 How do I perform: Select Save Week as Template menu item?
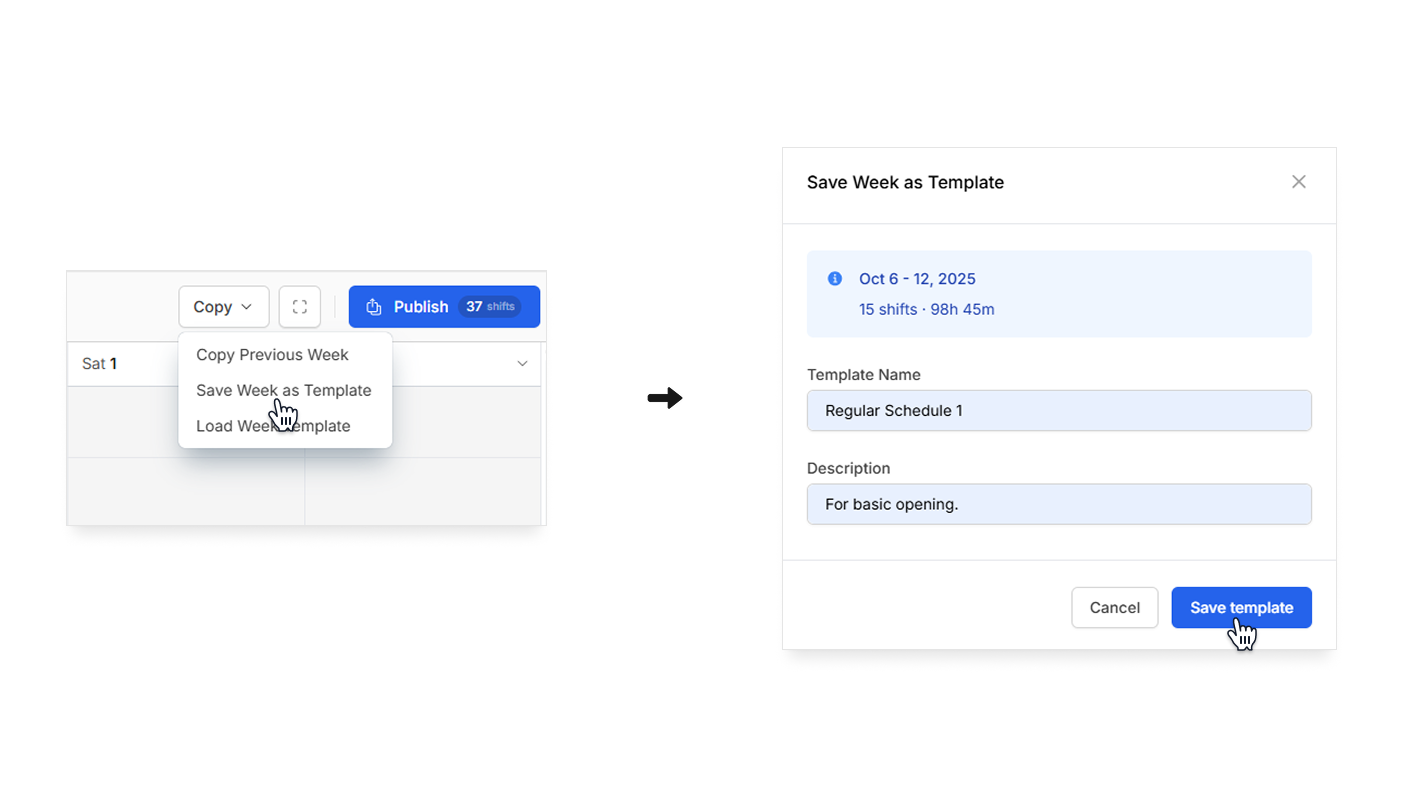283,390
